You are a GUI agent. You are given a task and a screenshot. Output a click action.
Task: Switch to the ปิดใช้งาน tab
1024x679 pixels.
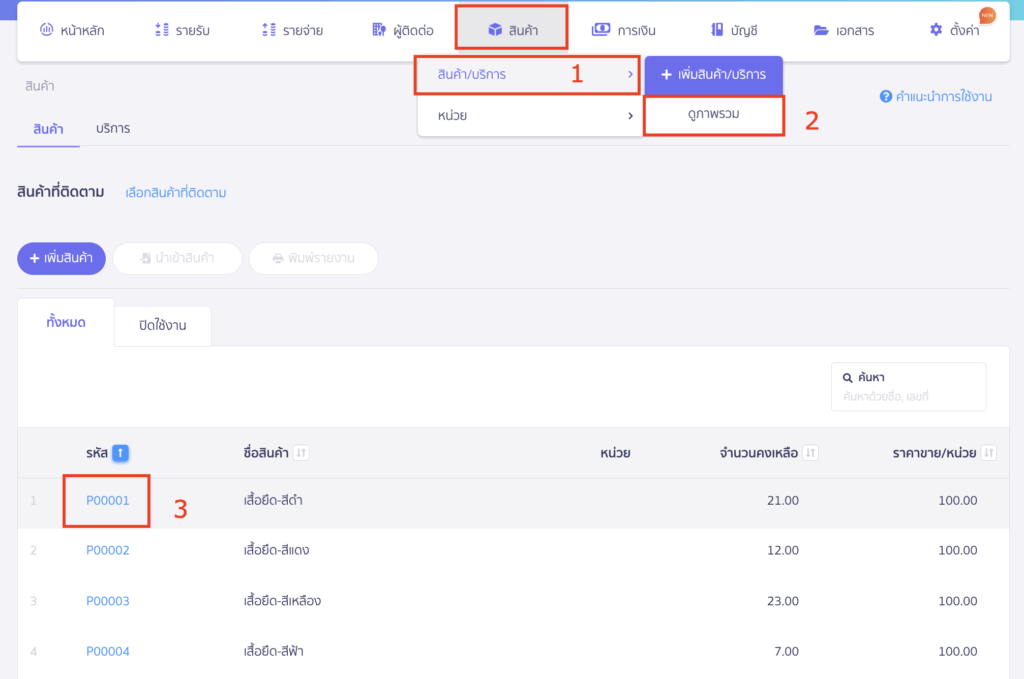162,326
